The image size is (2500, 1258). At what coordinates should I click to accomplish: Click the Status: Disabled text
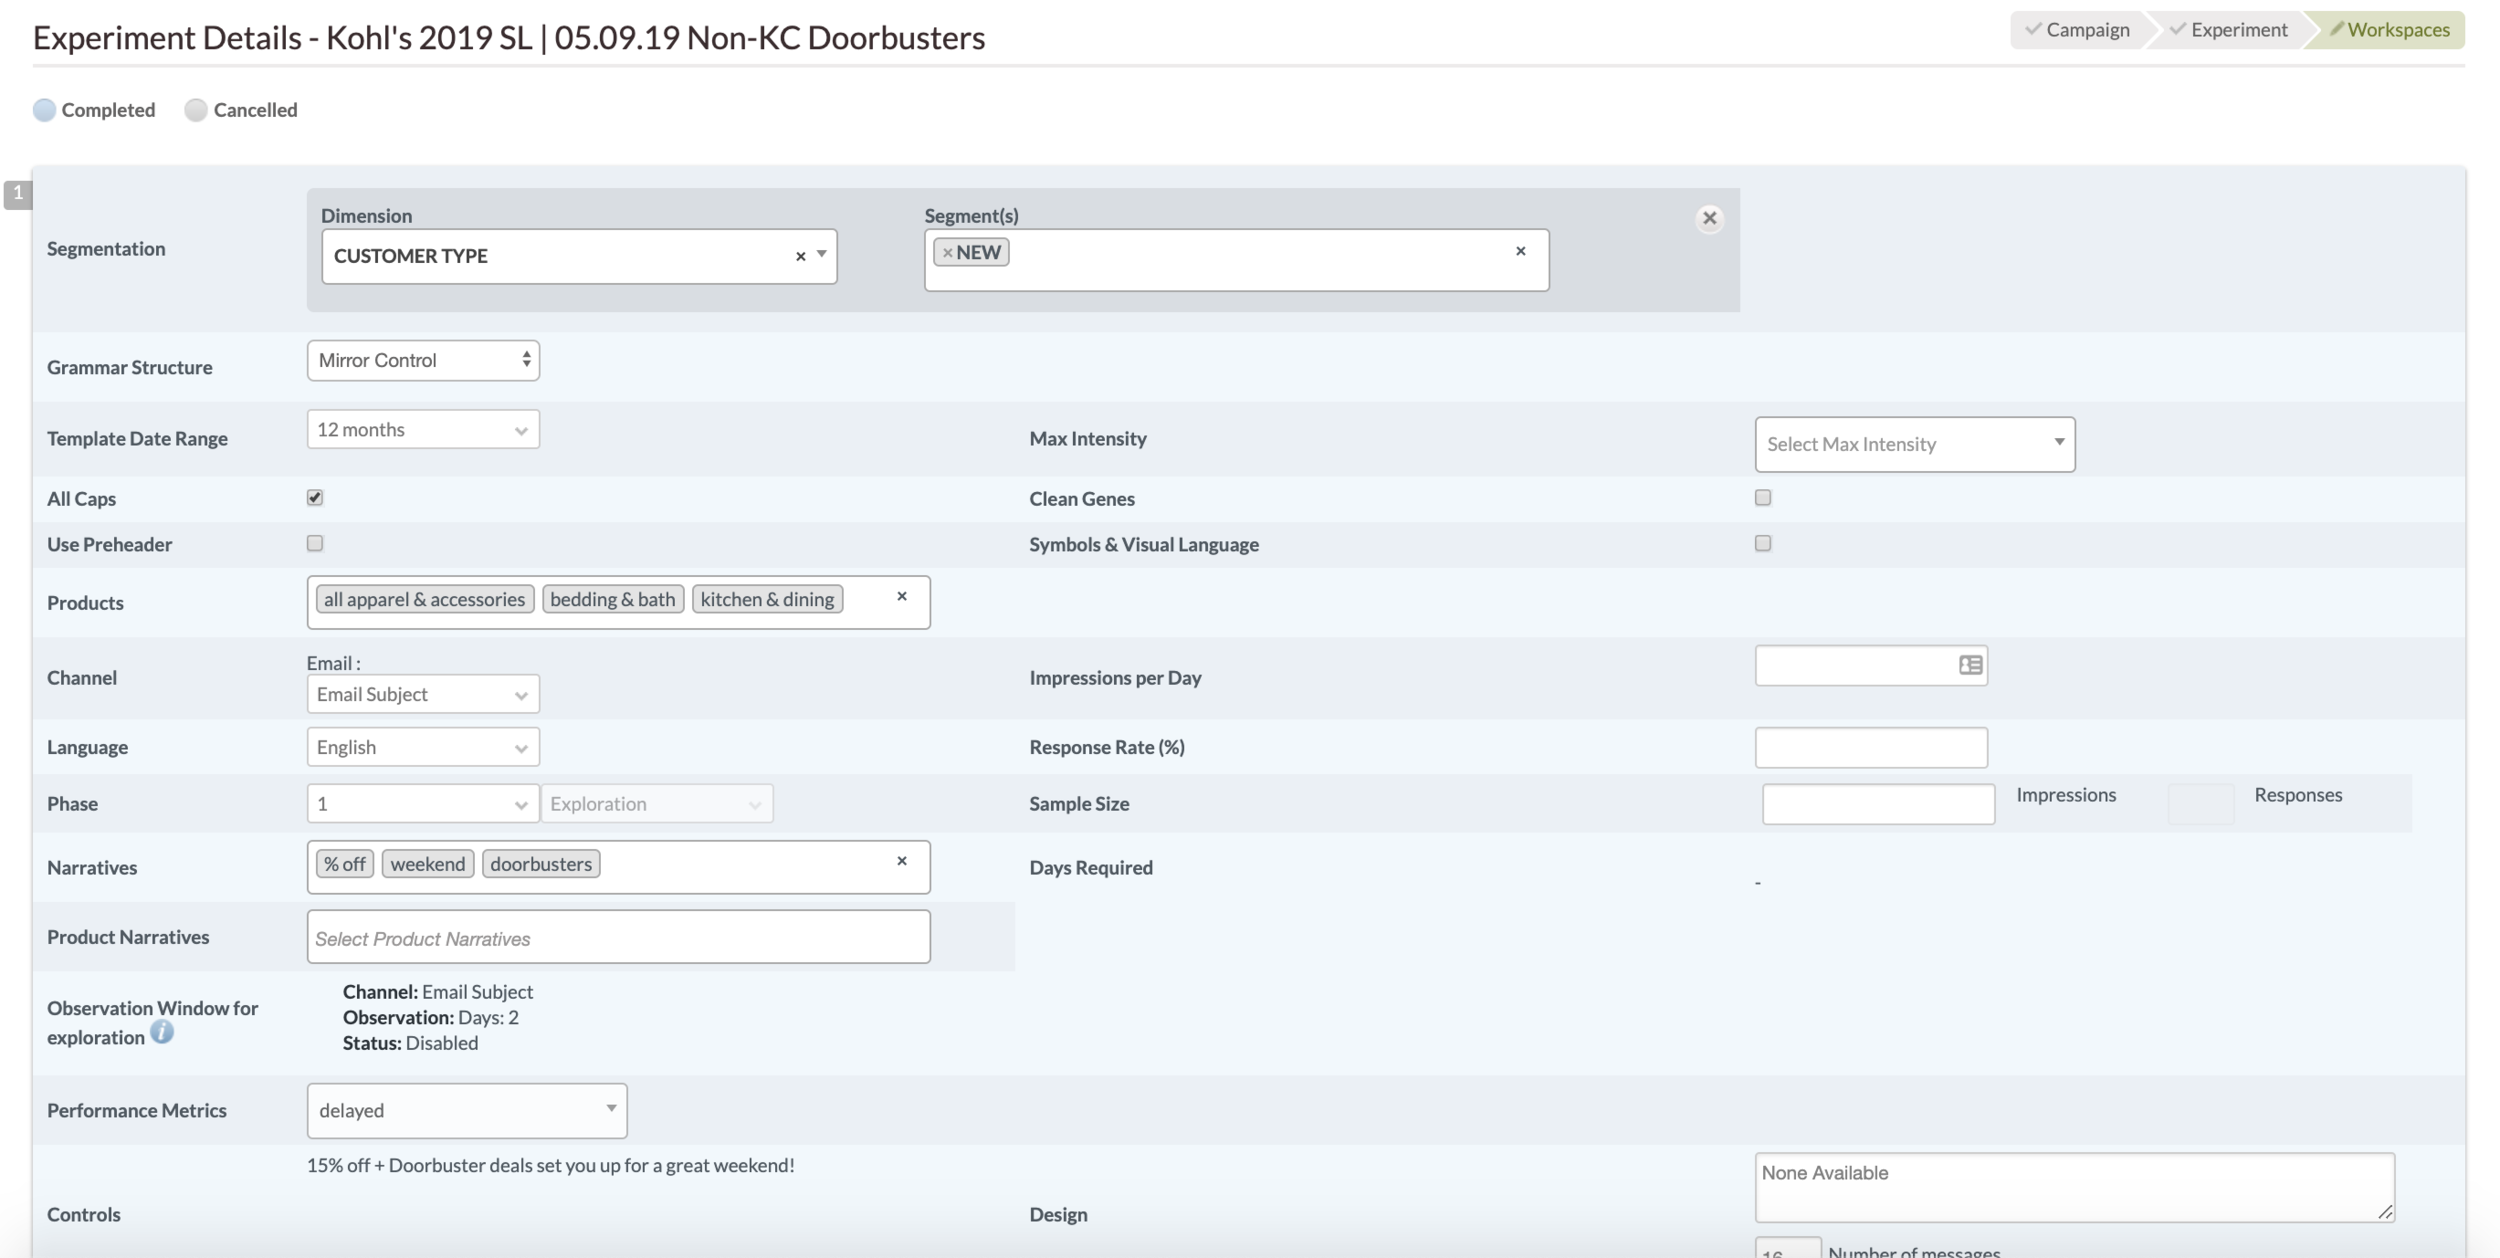pos(411,1043)
